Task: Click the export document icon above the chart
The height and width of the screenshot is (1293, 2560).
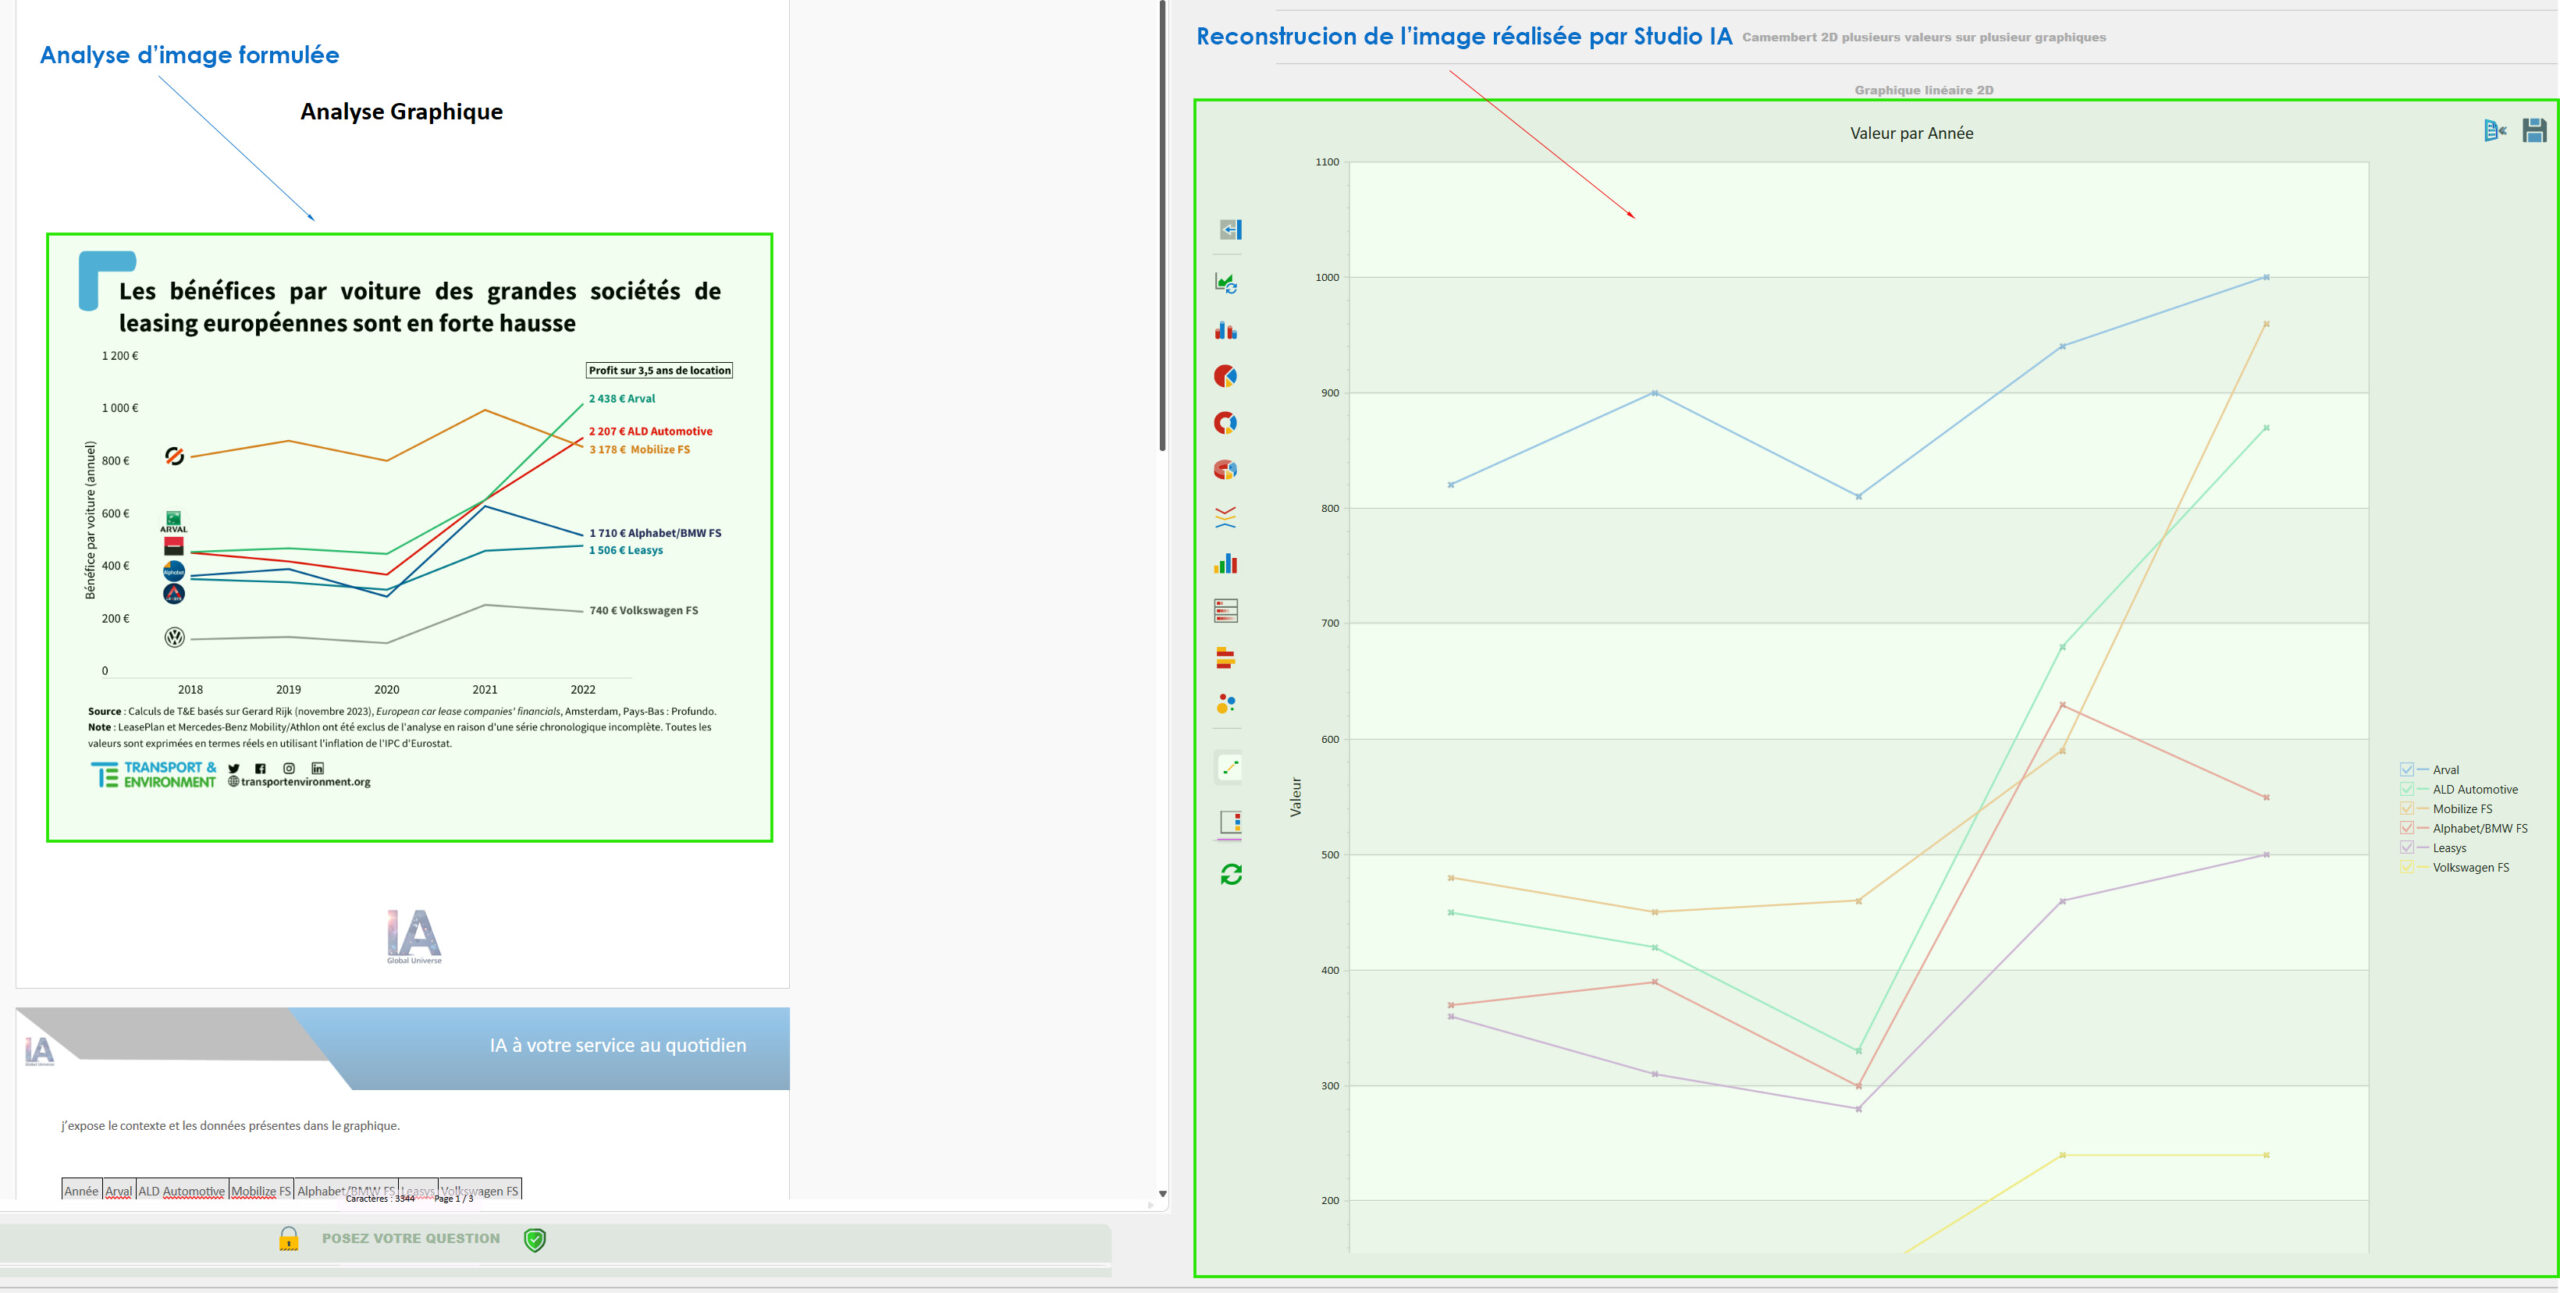Action: [2495, 130]
